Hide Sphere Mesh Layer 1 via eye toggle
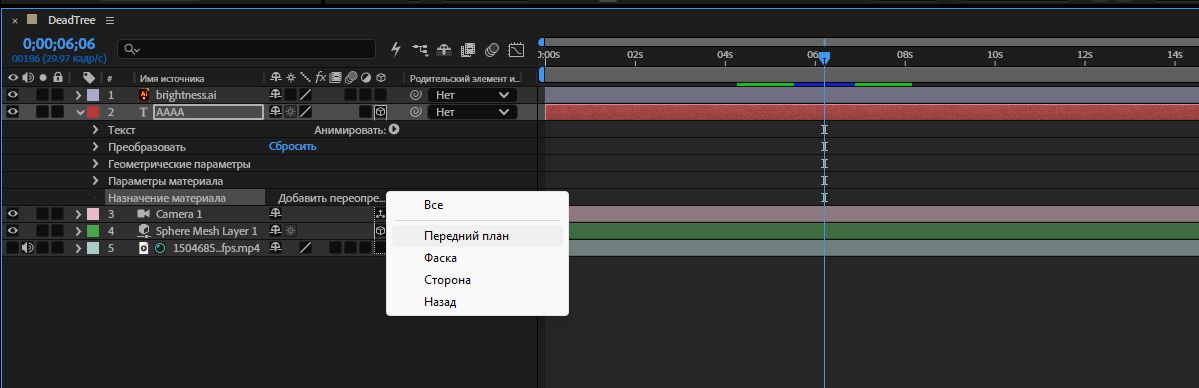This screenshot has height=388, width=1199. tap(12, 230)
